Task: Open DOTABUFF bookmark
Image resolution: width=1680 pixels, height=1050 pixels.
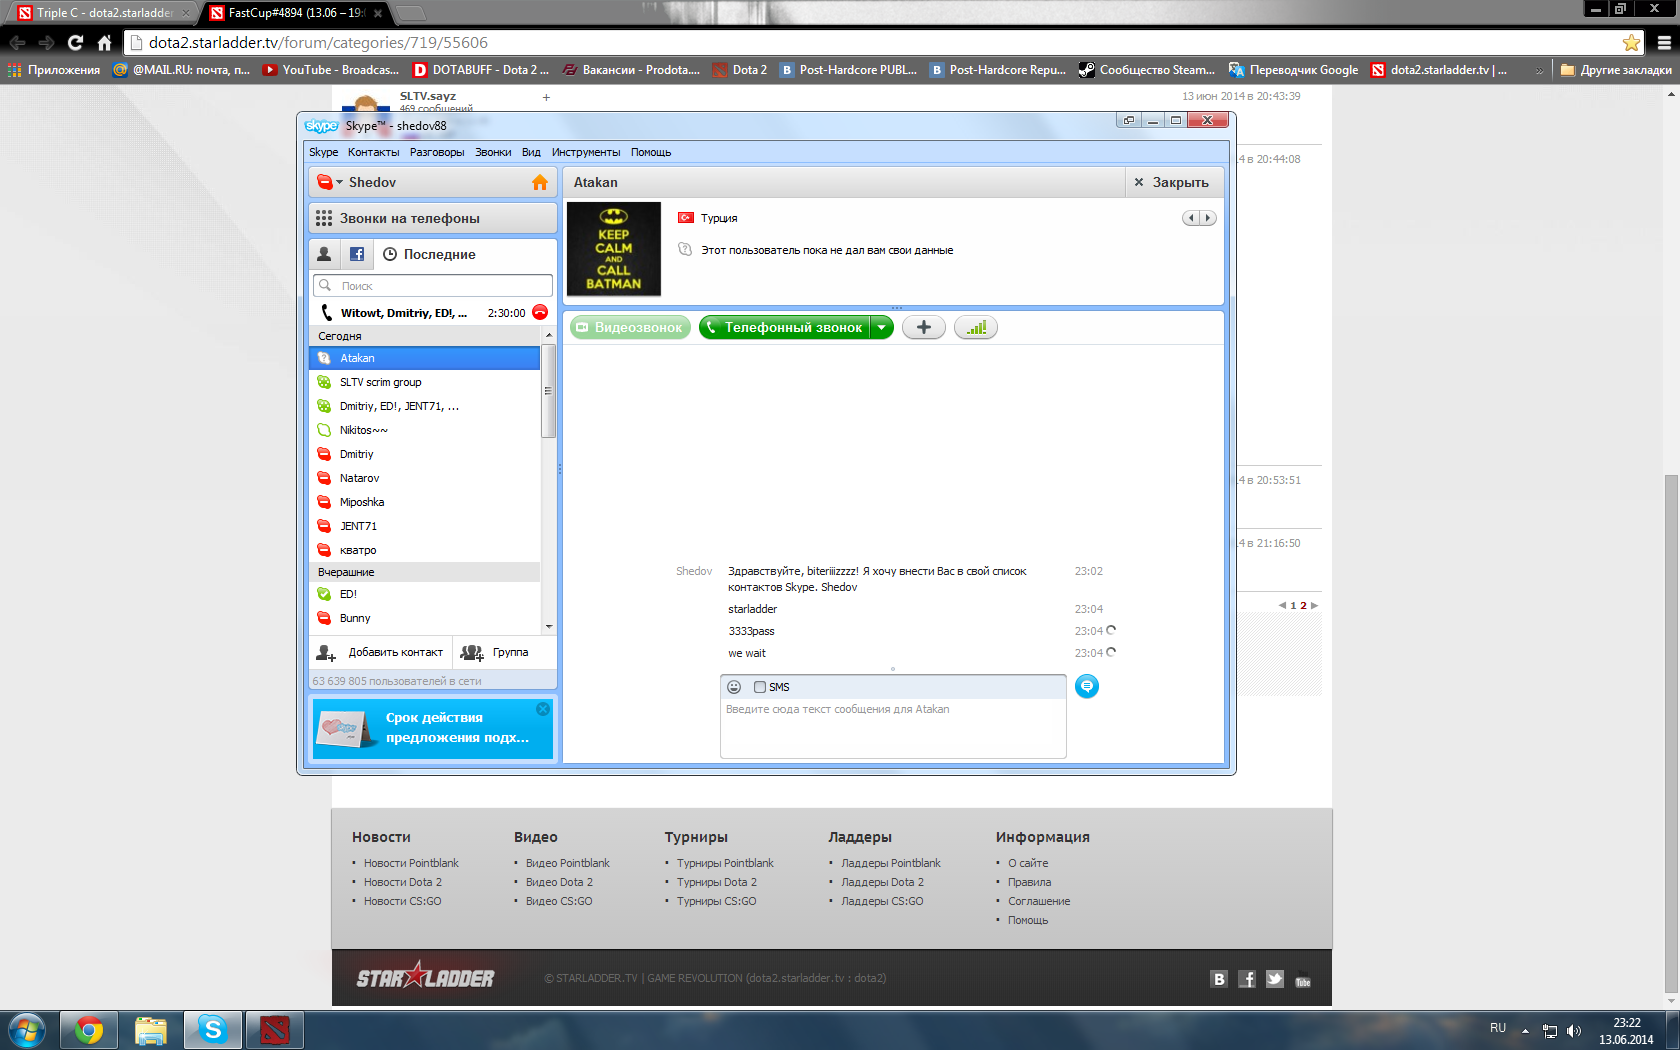Action: coord(482,70)
